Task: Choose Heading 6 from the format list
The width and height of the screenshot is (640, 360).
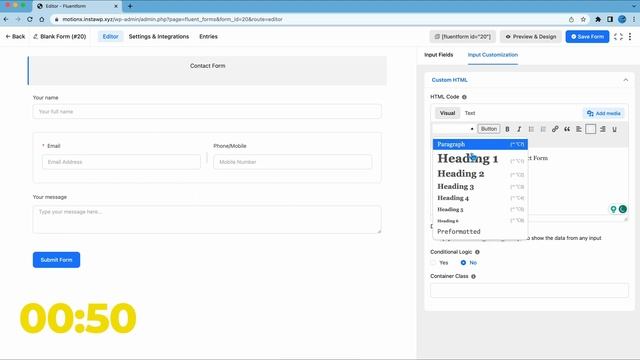Action: click(480, 221)
